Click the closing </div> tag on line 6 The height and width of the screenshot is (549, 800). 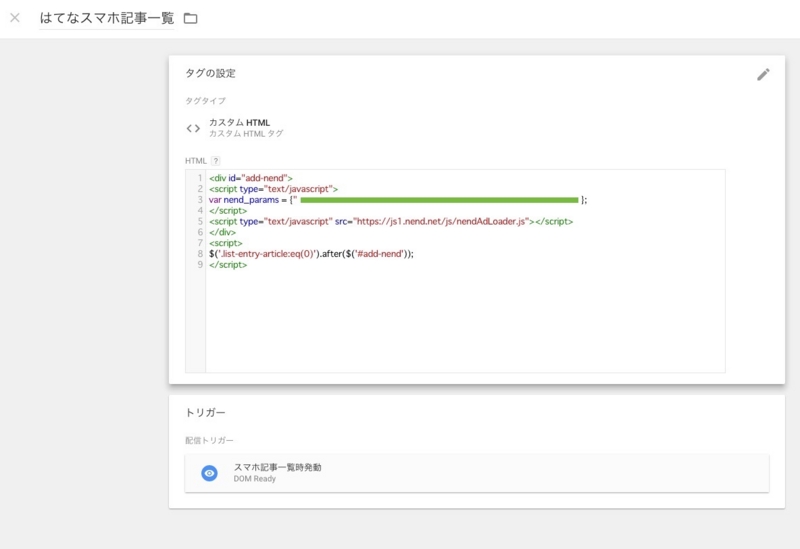click(x=222, y=232)
